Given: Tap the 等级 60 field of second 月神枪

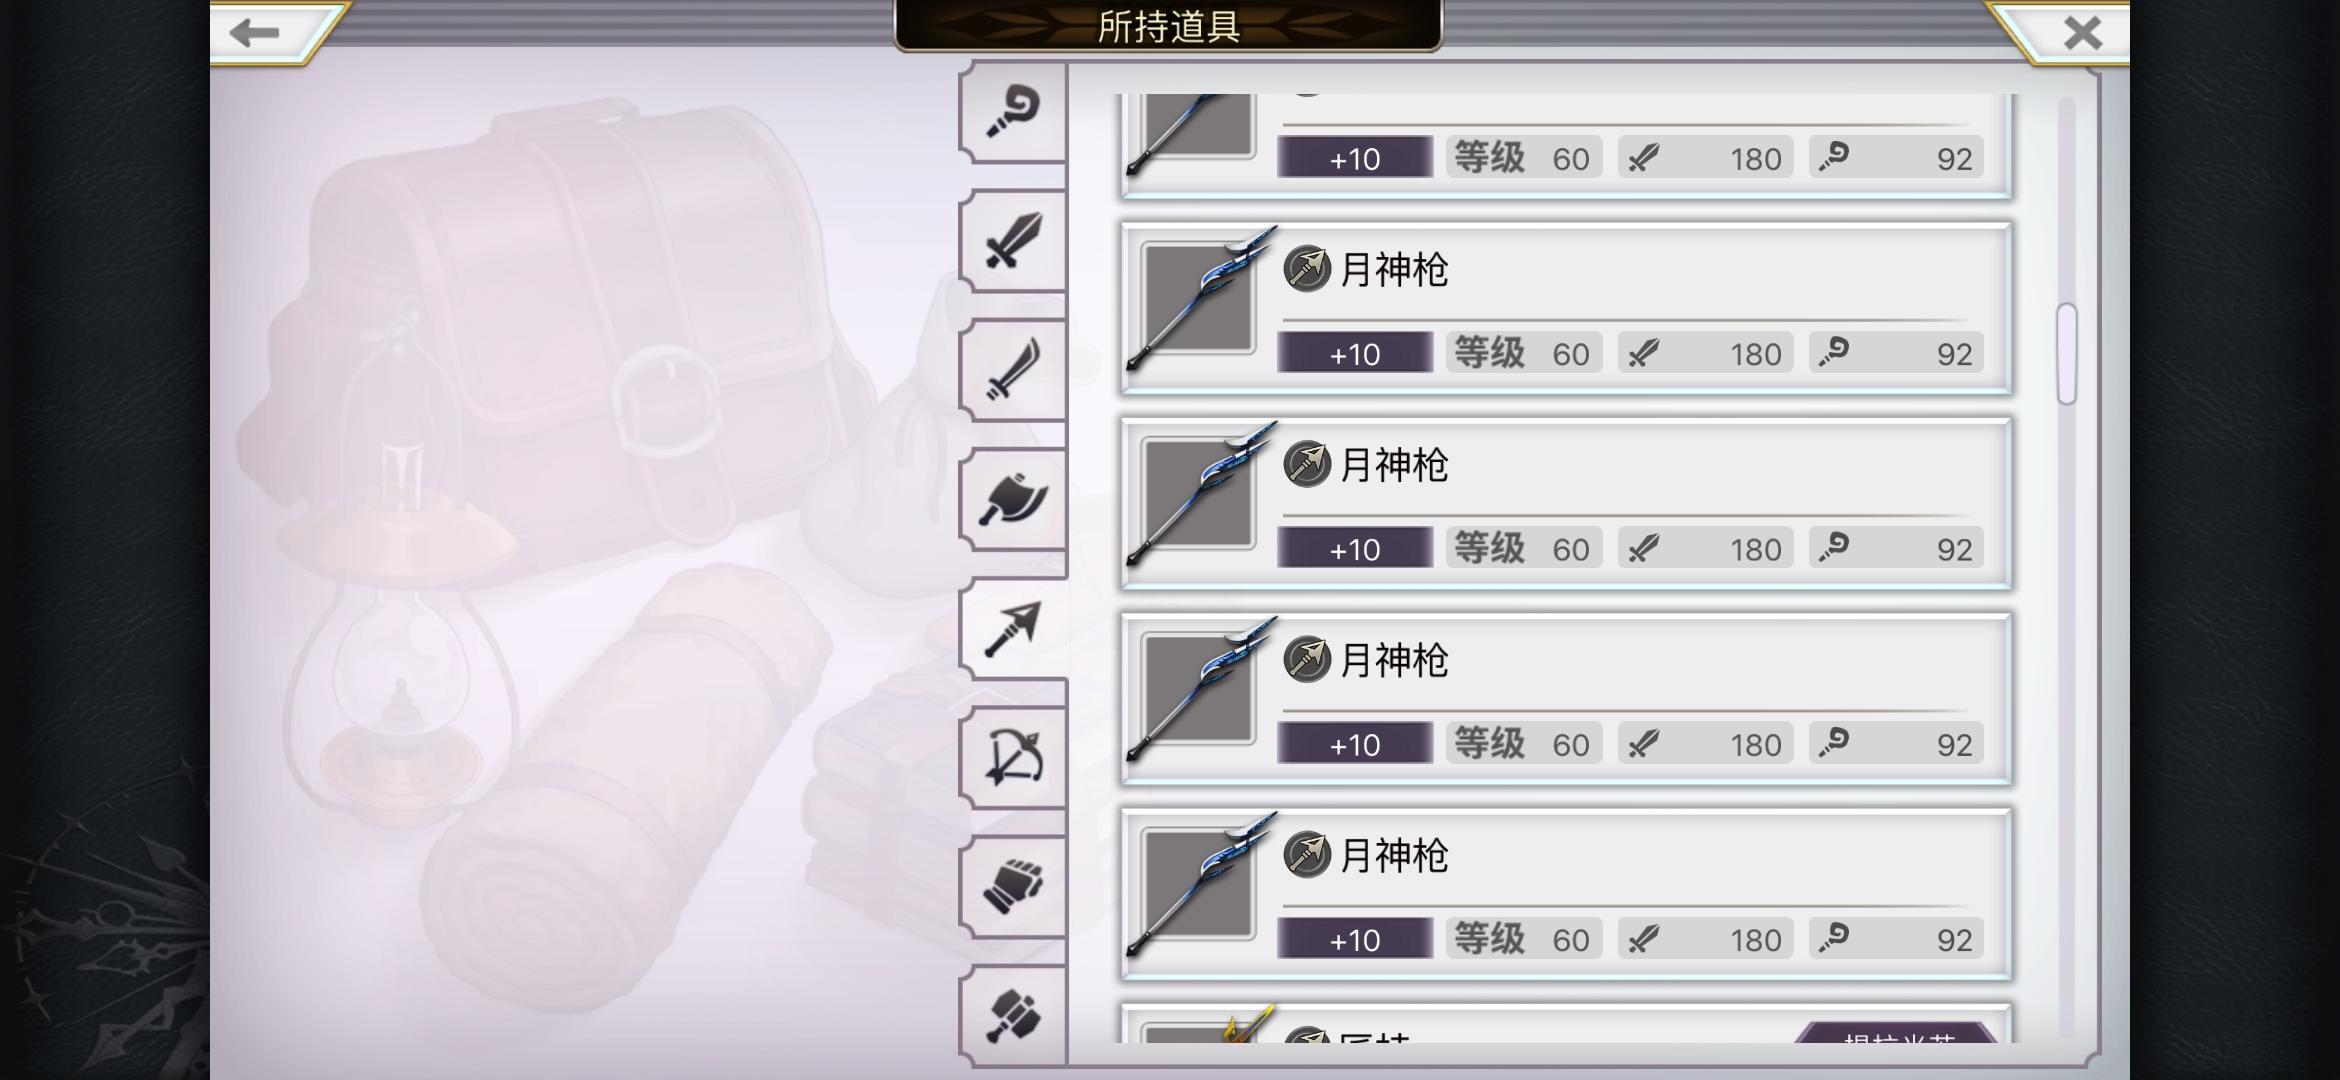Looking at the screenshot, I should point(1524,549).
